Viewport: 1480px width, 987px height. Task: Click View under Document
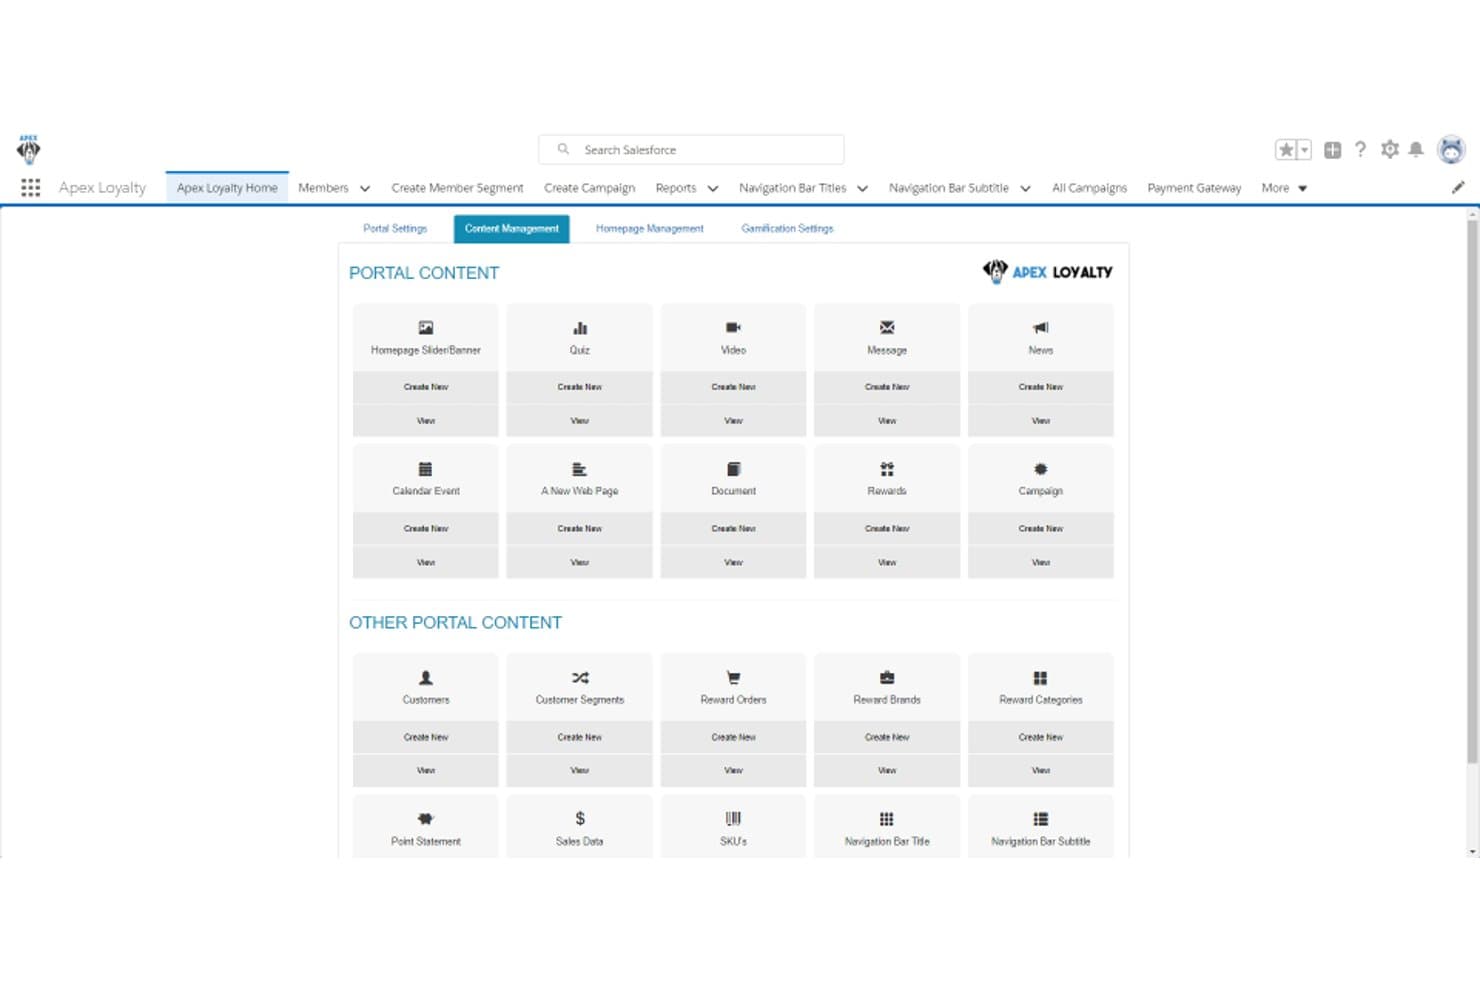coord(733,562)
